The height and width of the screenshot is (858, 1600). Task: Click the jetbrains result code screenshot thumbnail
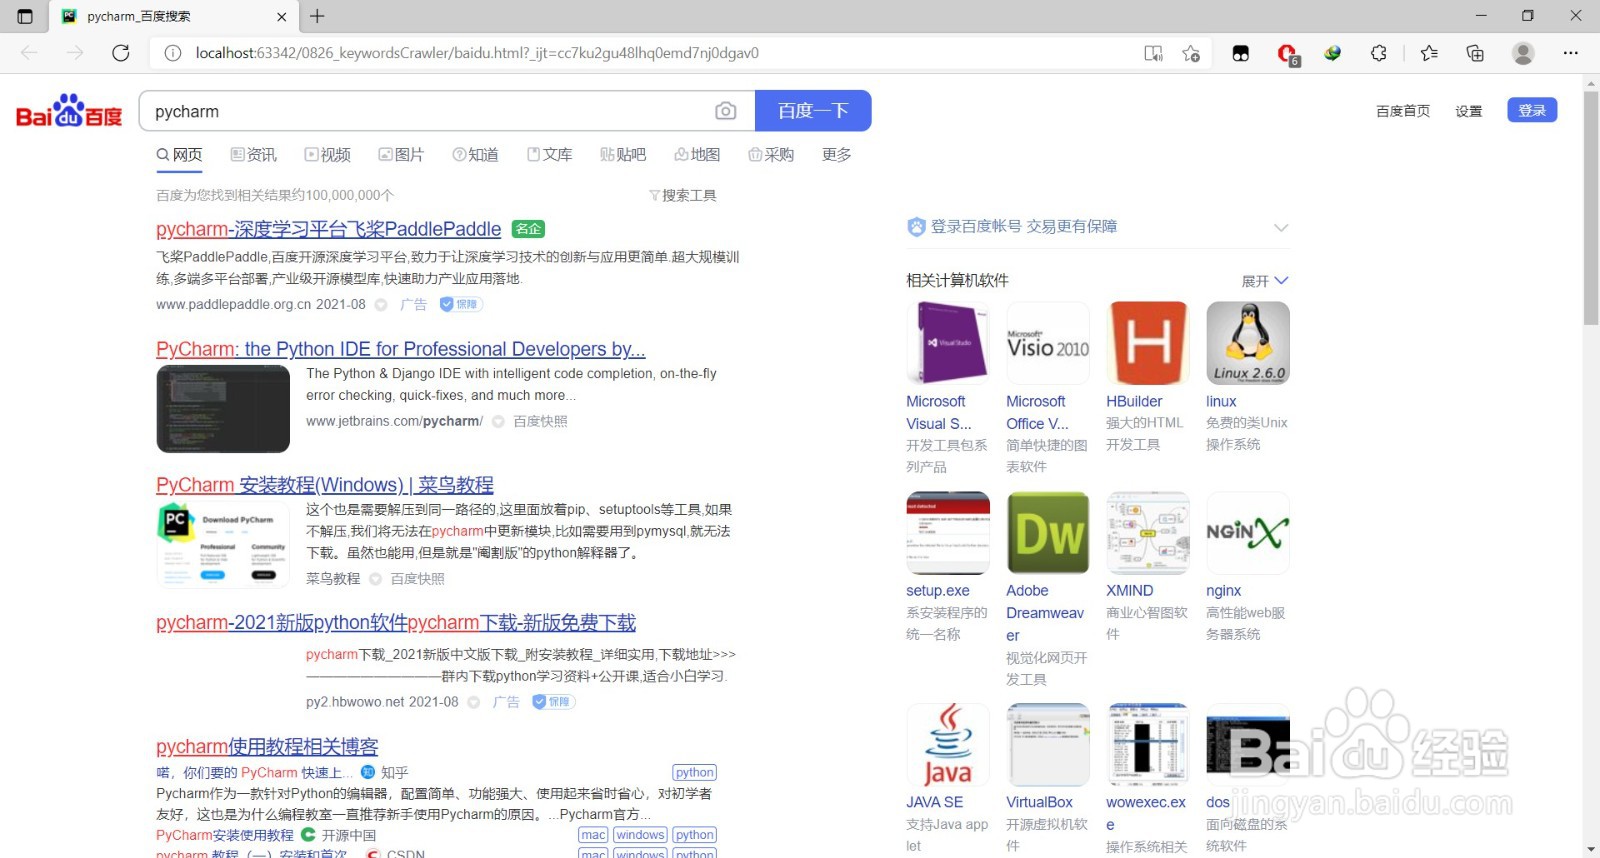[223, 409]
